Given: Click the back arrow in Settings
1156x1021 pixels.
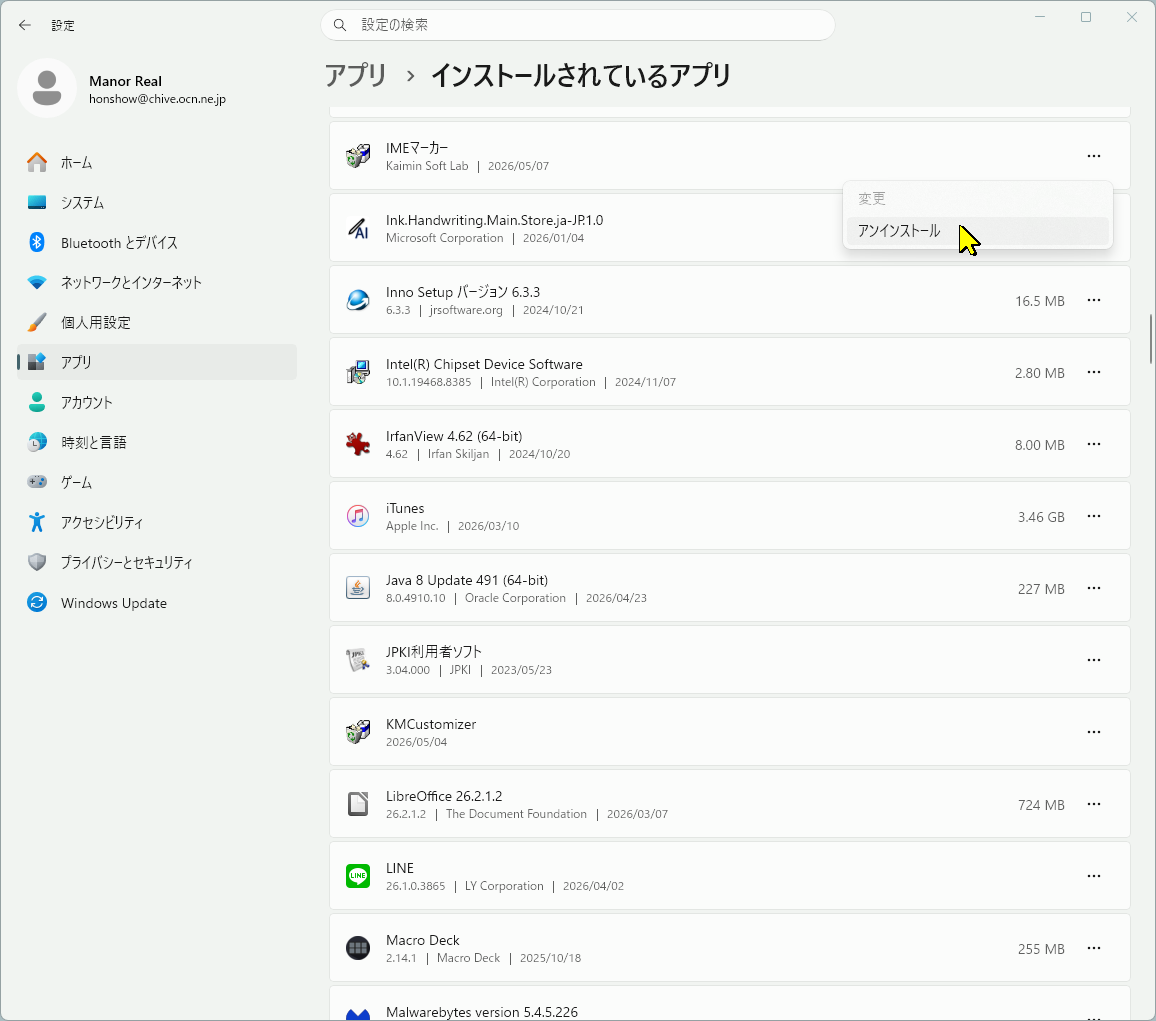Looking at the screenshot, I should [x=25, y=25].
